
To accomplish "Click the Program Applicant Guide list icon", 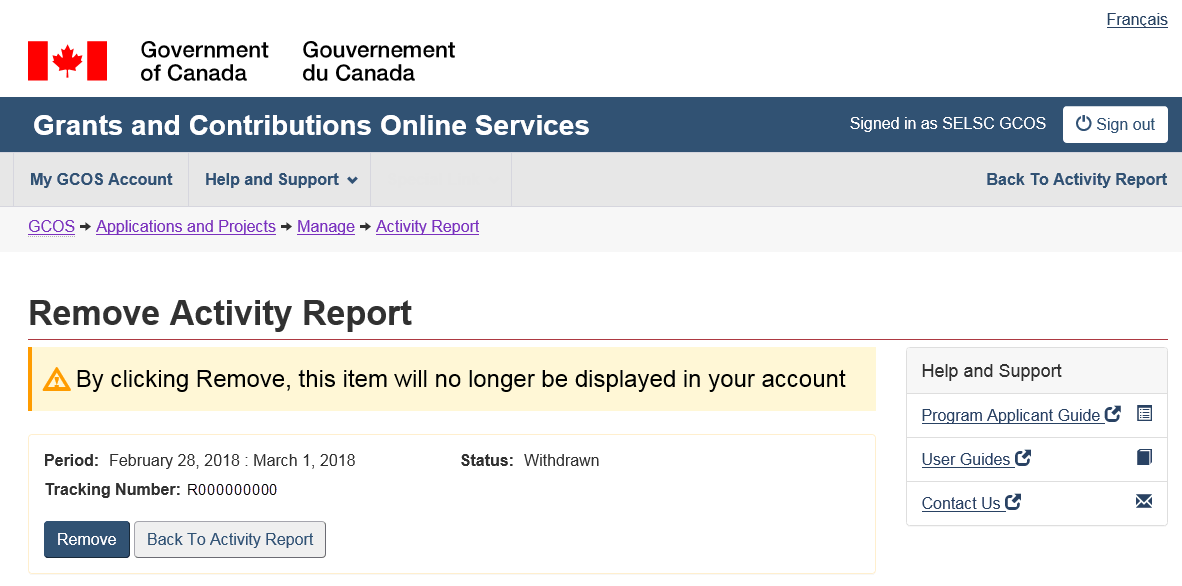I will (1144, 413).
